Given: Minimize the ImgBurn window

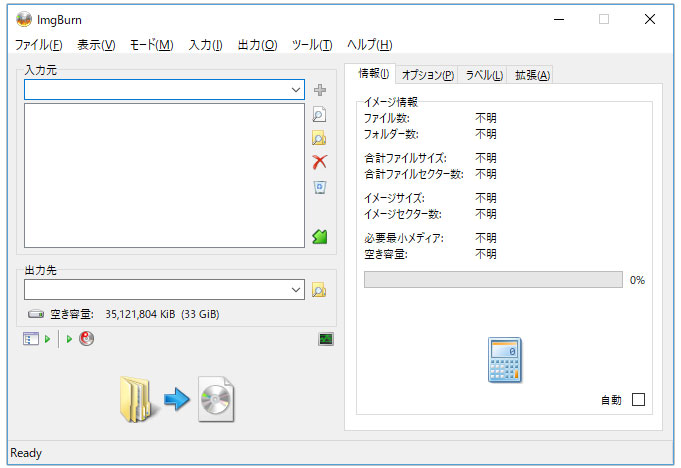Looking at the screenshot, I should pyautogui.click(x=559, y=20).
